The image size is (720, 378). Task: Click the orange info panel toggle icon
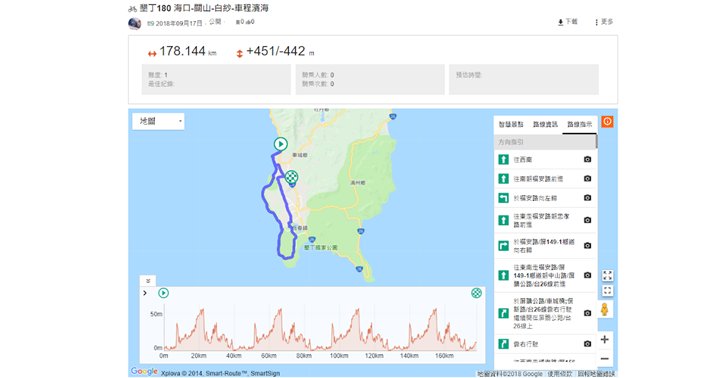coord(607,122)
